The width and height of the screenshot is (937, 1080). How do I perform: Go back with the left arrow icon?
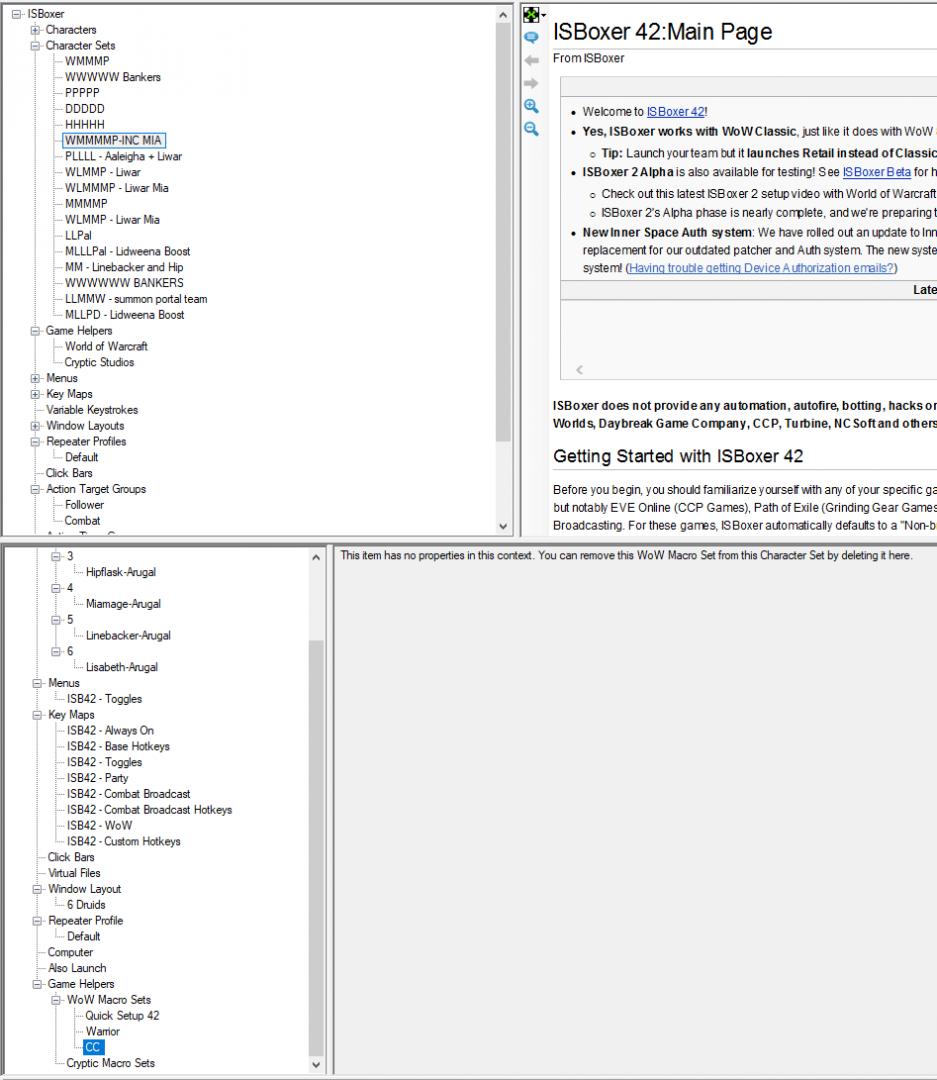531,61
